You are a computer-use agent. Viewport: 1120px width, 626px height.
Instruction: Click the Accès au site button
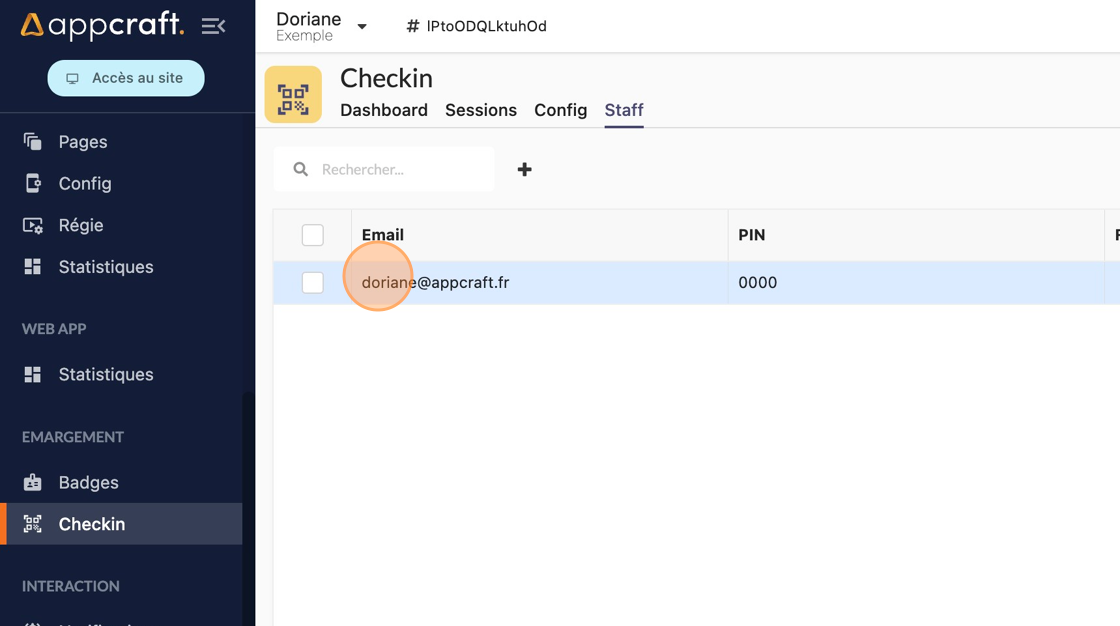point(126,78)
